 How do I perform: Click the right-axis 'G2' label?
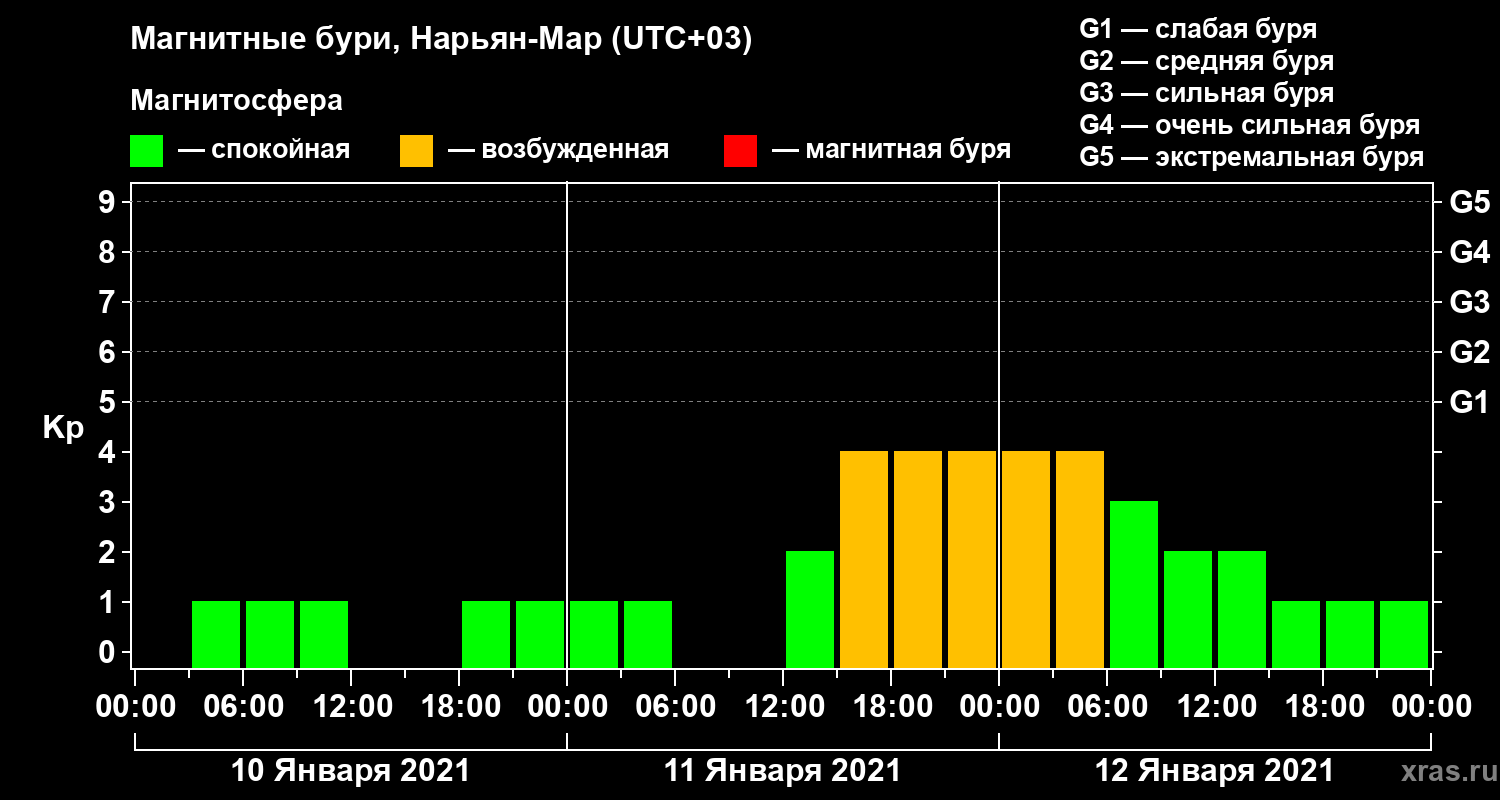[1470, 352]
